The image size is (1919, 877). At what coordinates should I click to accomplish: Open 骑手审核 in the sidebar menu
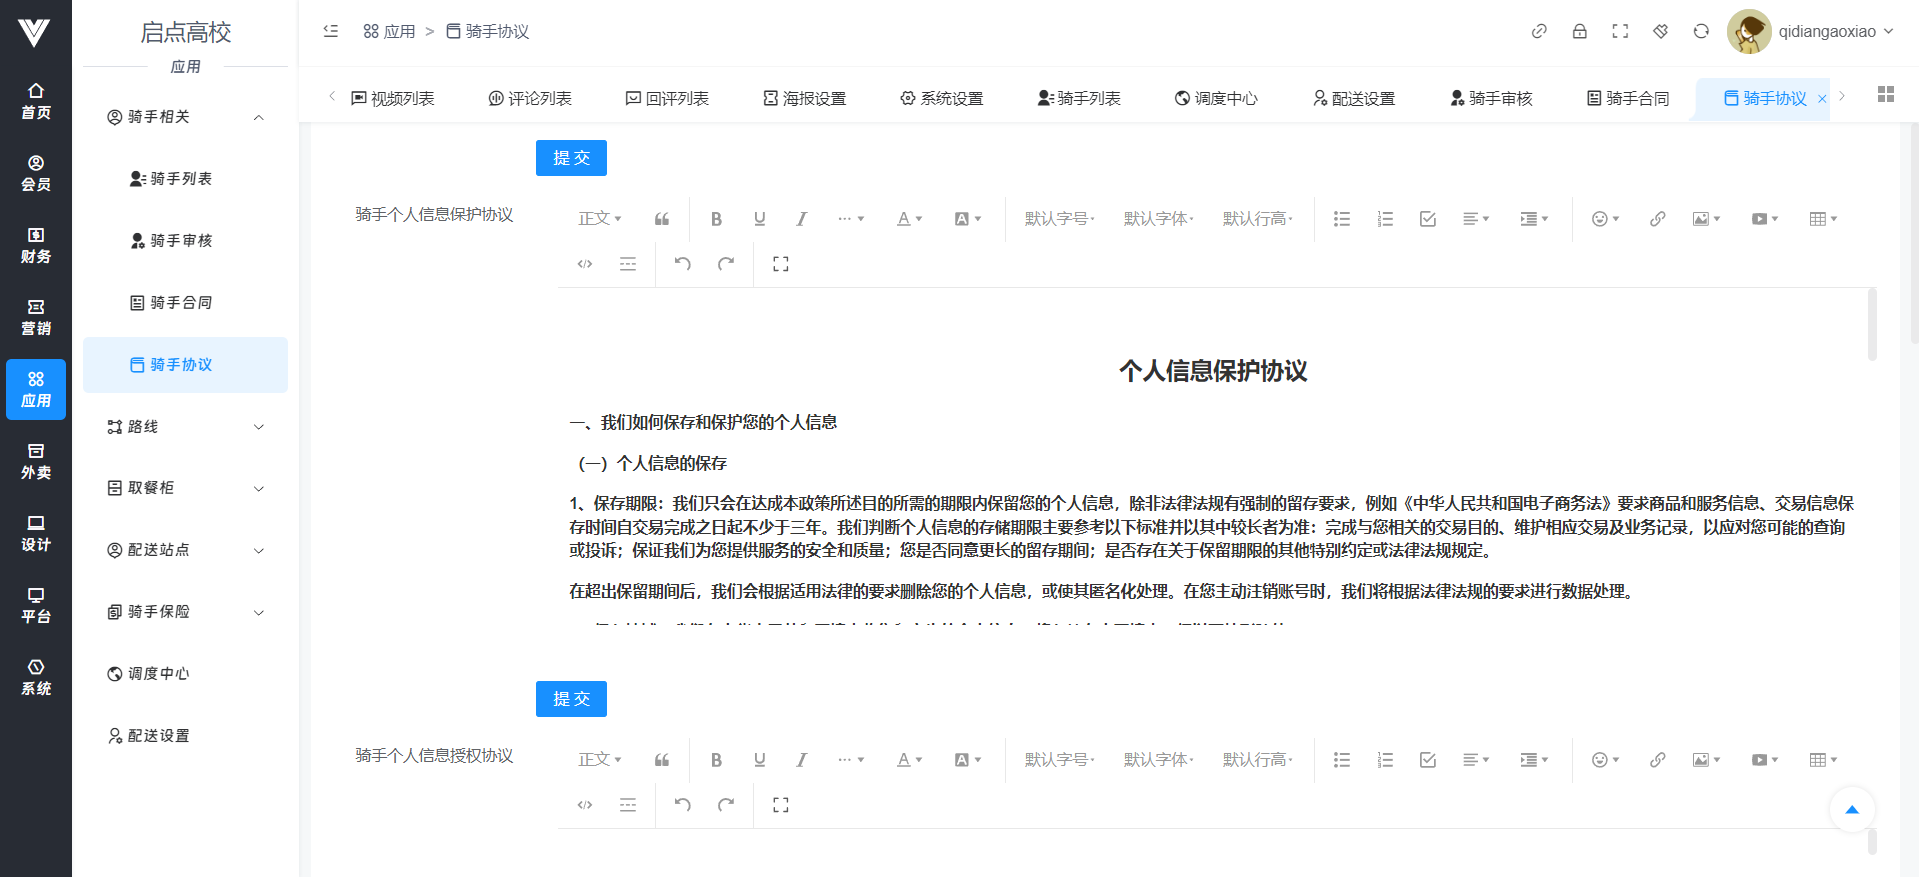180,241
